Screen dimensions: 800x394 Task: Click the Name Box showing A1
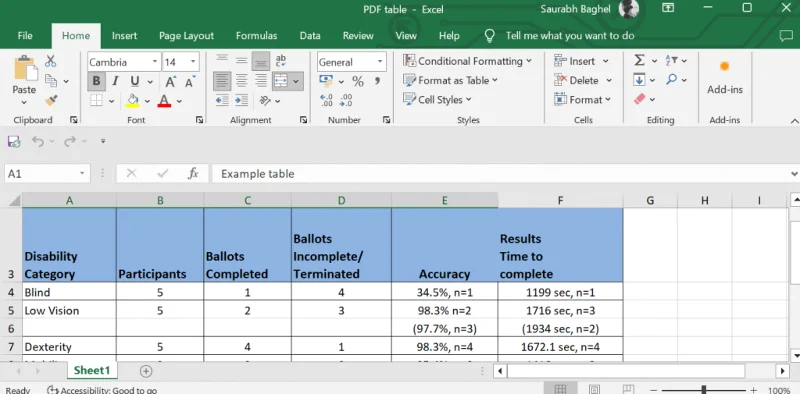(47, 174)
